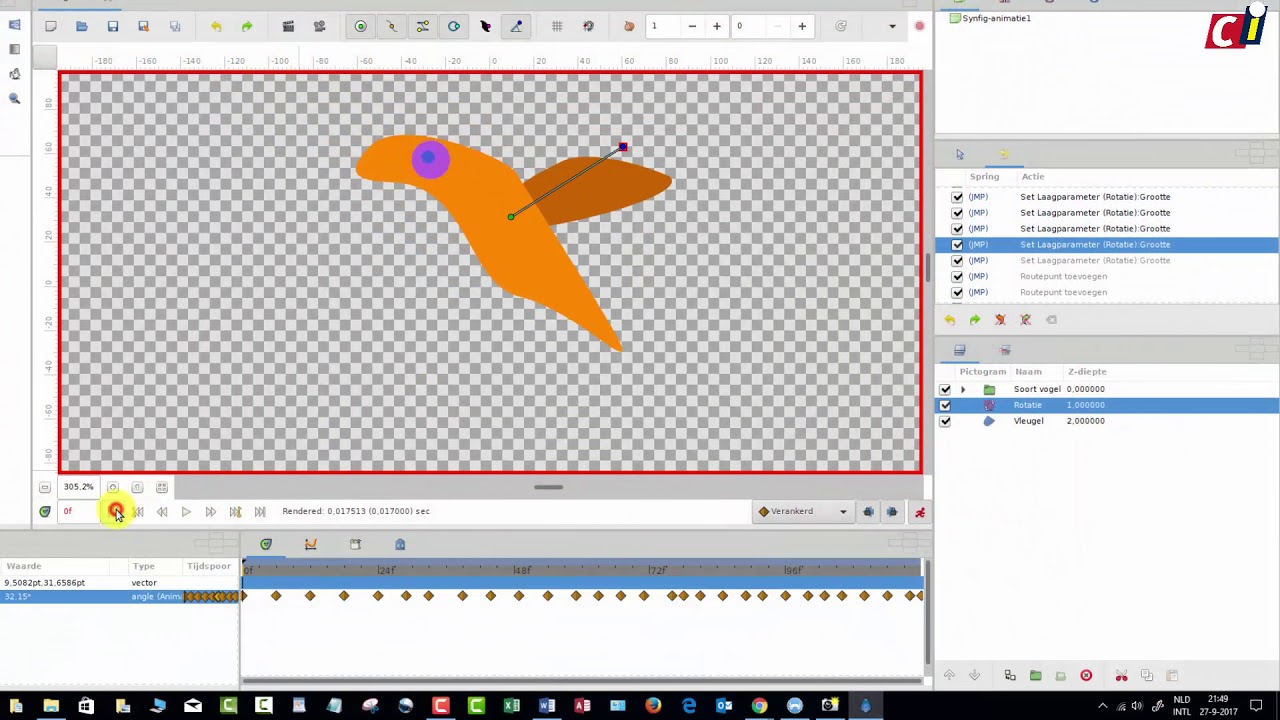1280x720 pixels.
Task: Uncheck highlighted Set Laagparameter history entry
Action: pos(957,245)
